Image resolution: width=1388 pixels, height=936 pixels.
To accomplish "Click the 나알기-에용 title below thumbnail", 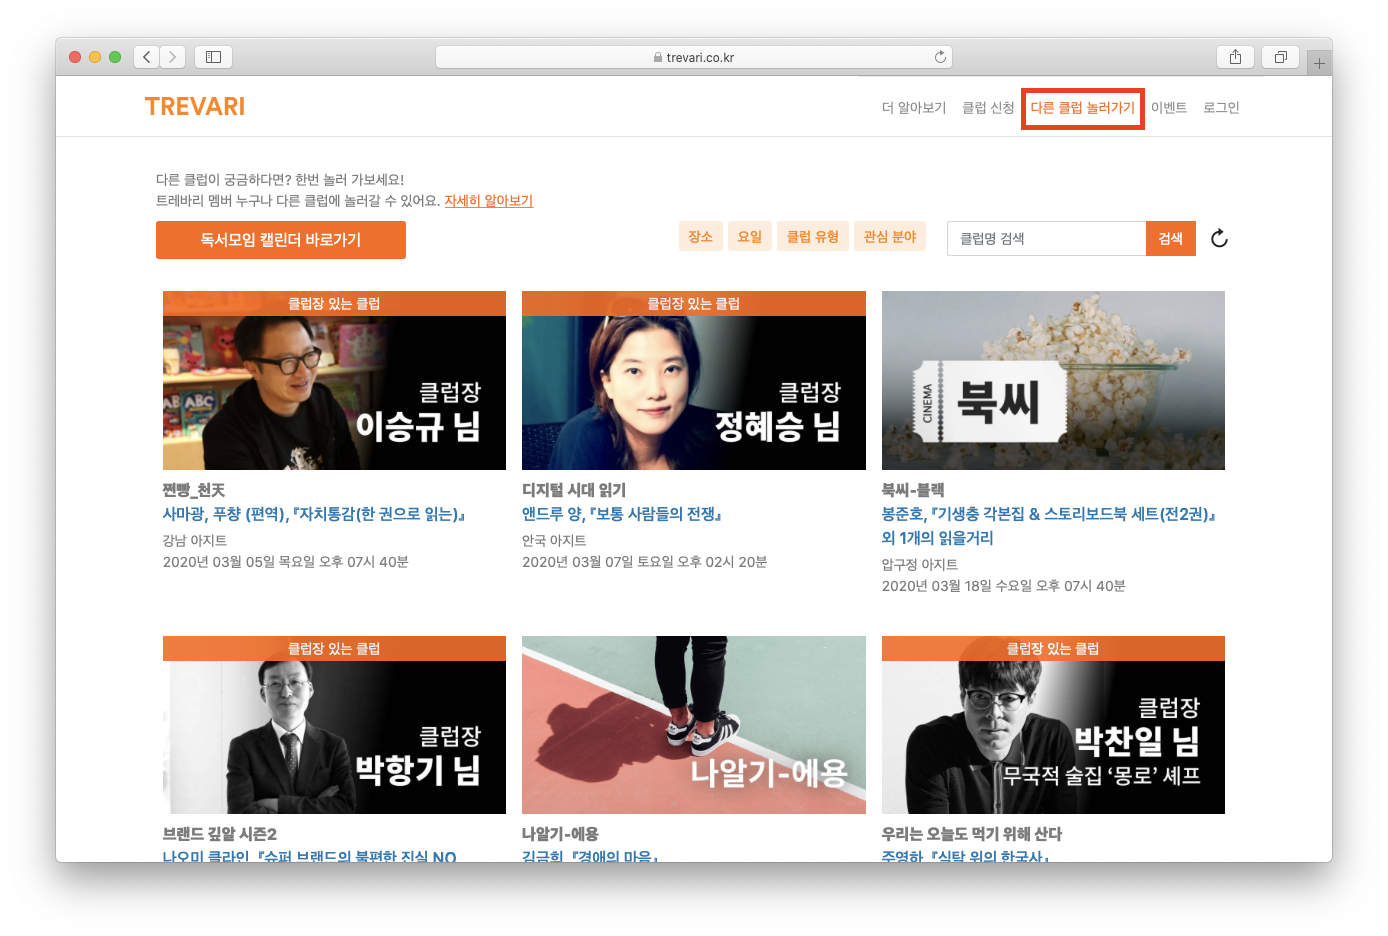I will (x=560, y=834).
